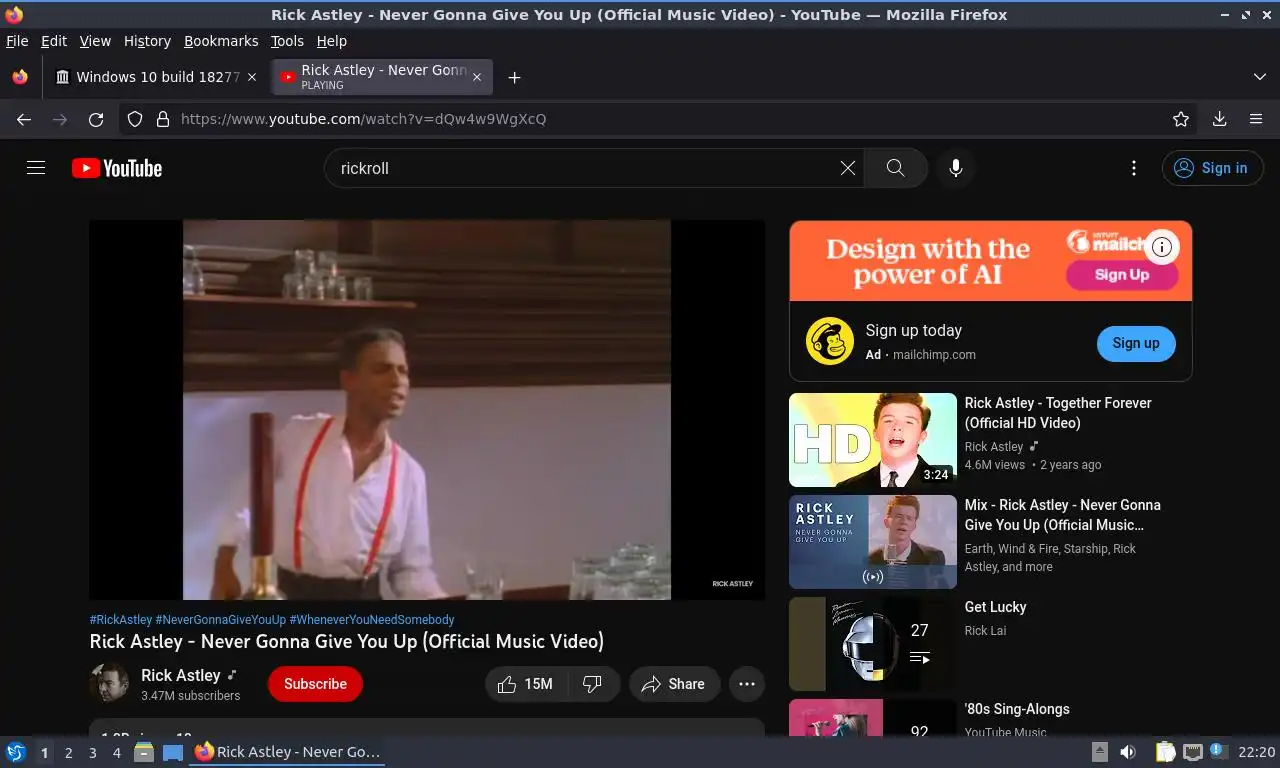Viewport: 1280px width, 768px height.
Task: Click the 22:20 taskbar clock
Action: (x=1256, y=752)
